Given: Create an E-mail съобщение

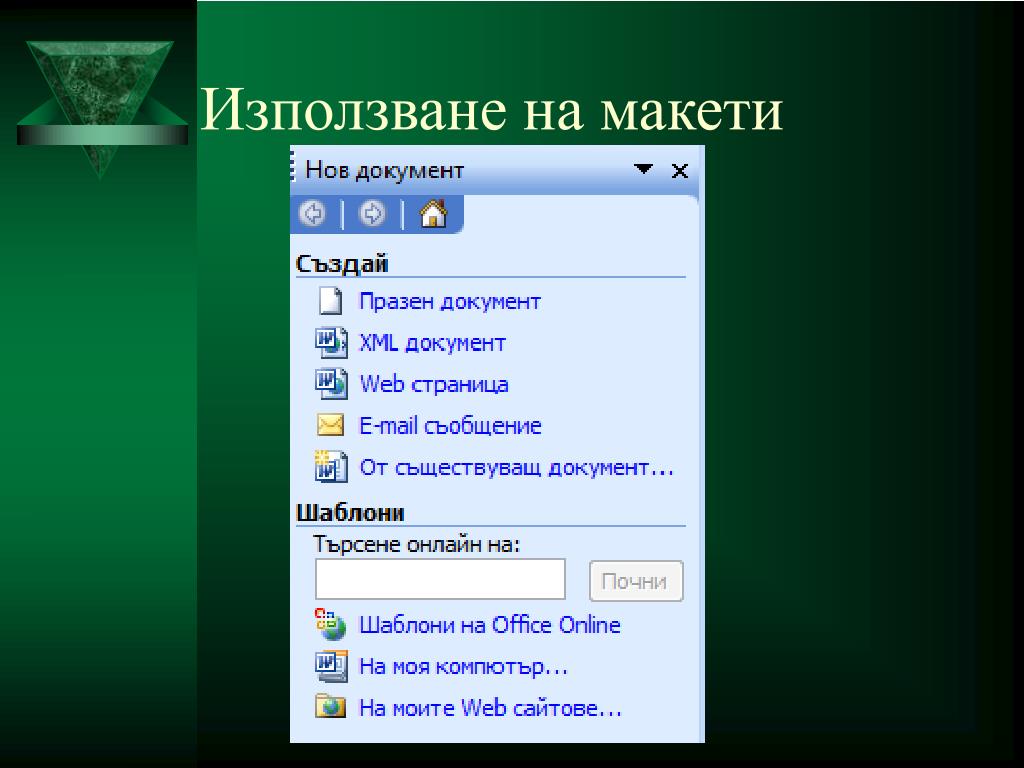Looking at the screenshot, I should [451, 426].
